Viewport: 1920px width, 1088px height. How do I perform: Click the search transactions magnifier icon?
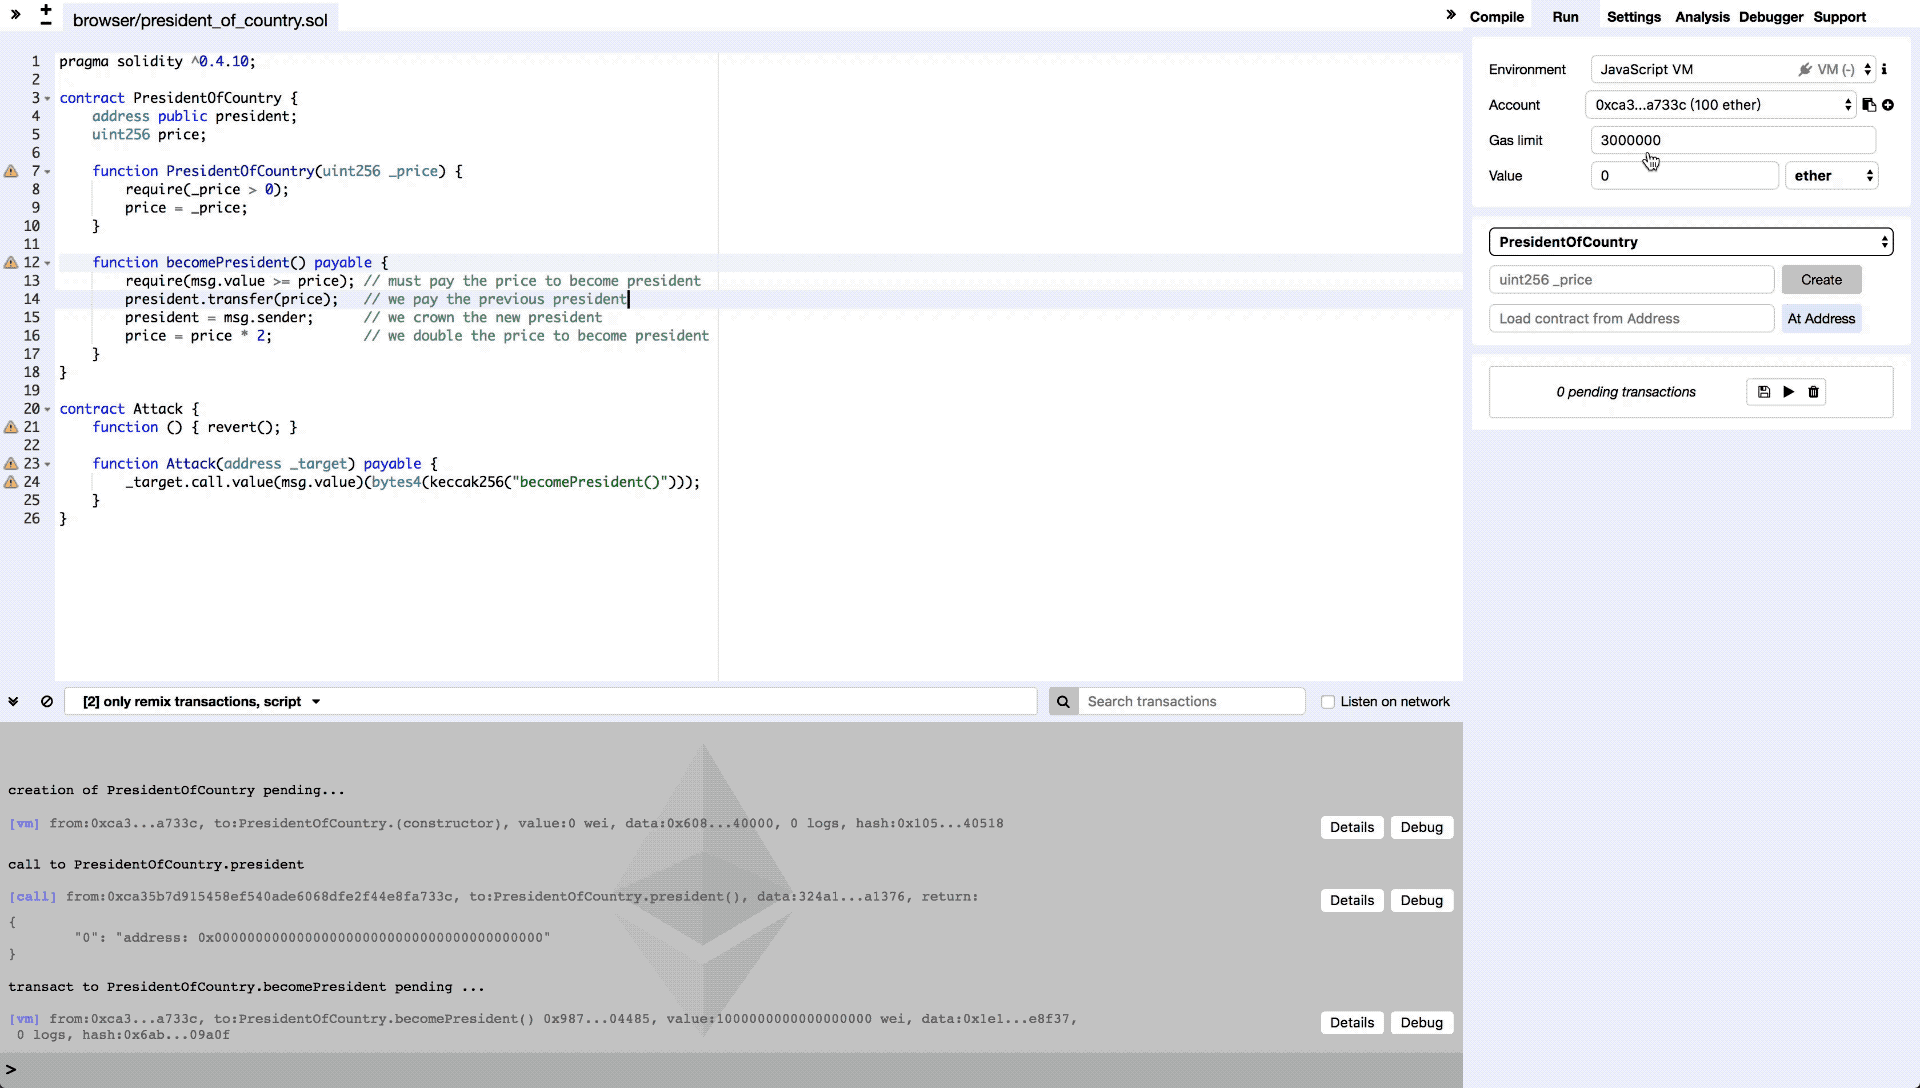(x=1063, y=702)
